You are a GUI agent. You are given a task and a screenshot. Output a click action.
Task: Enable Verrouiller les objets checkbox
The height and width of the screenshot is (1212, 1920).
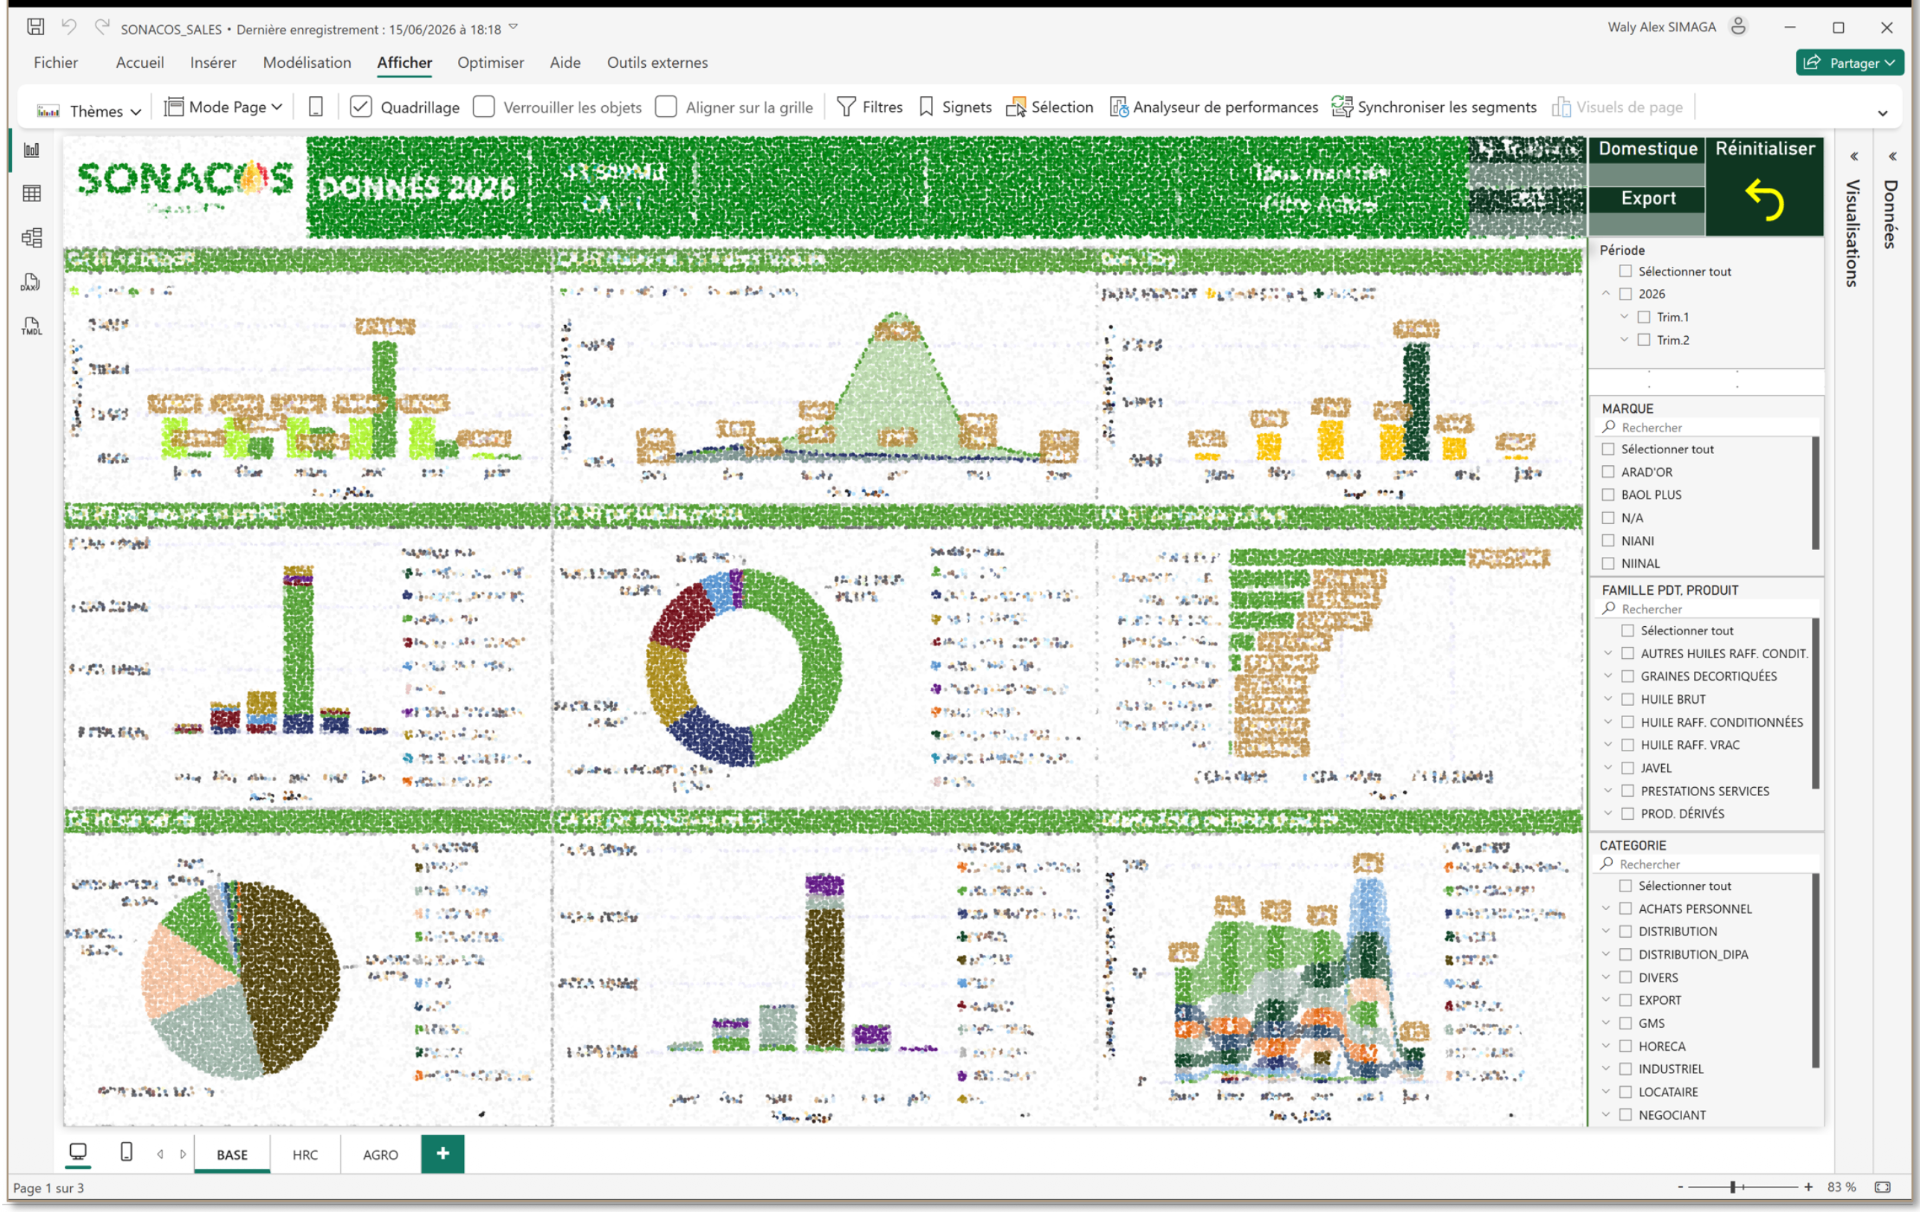(x=484, y=107)
